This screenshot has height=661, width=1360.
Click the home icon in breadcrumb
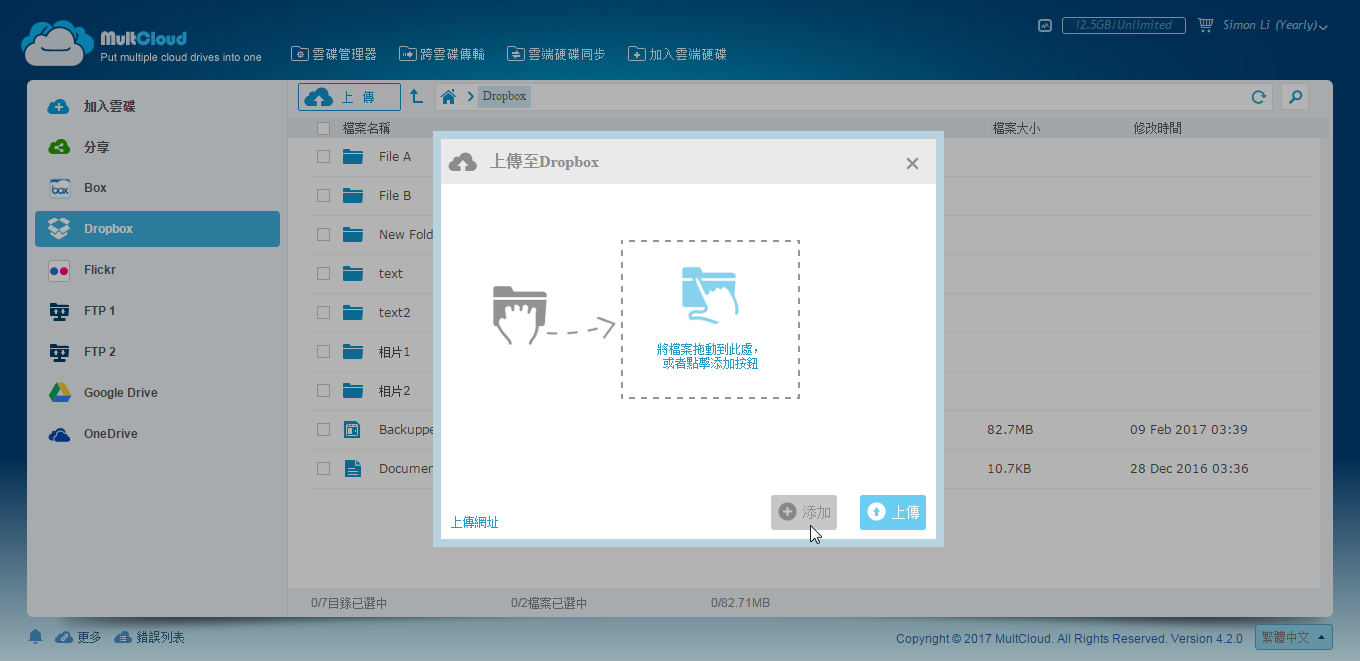449,97
